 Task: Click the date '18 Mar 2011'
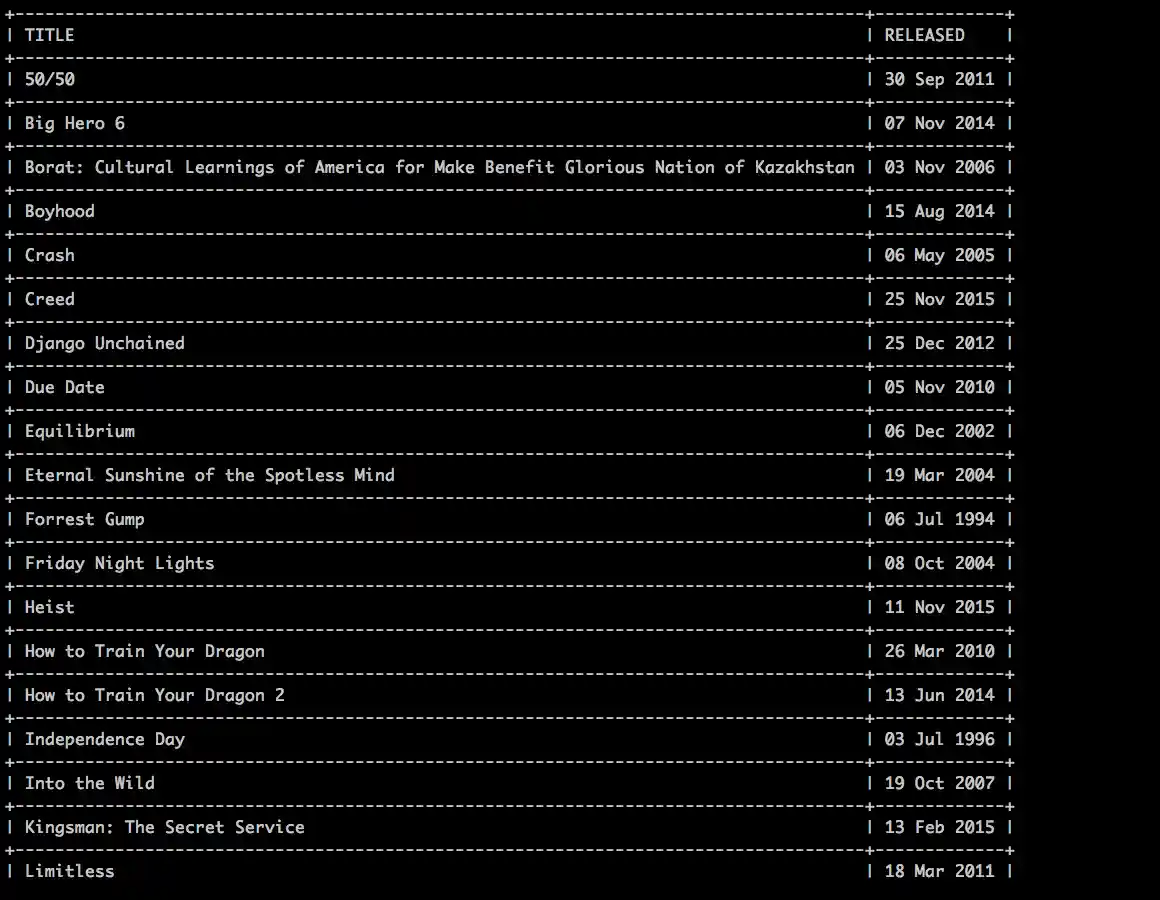pyautogui.click(x=940, y=871)
